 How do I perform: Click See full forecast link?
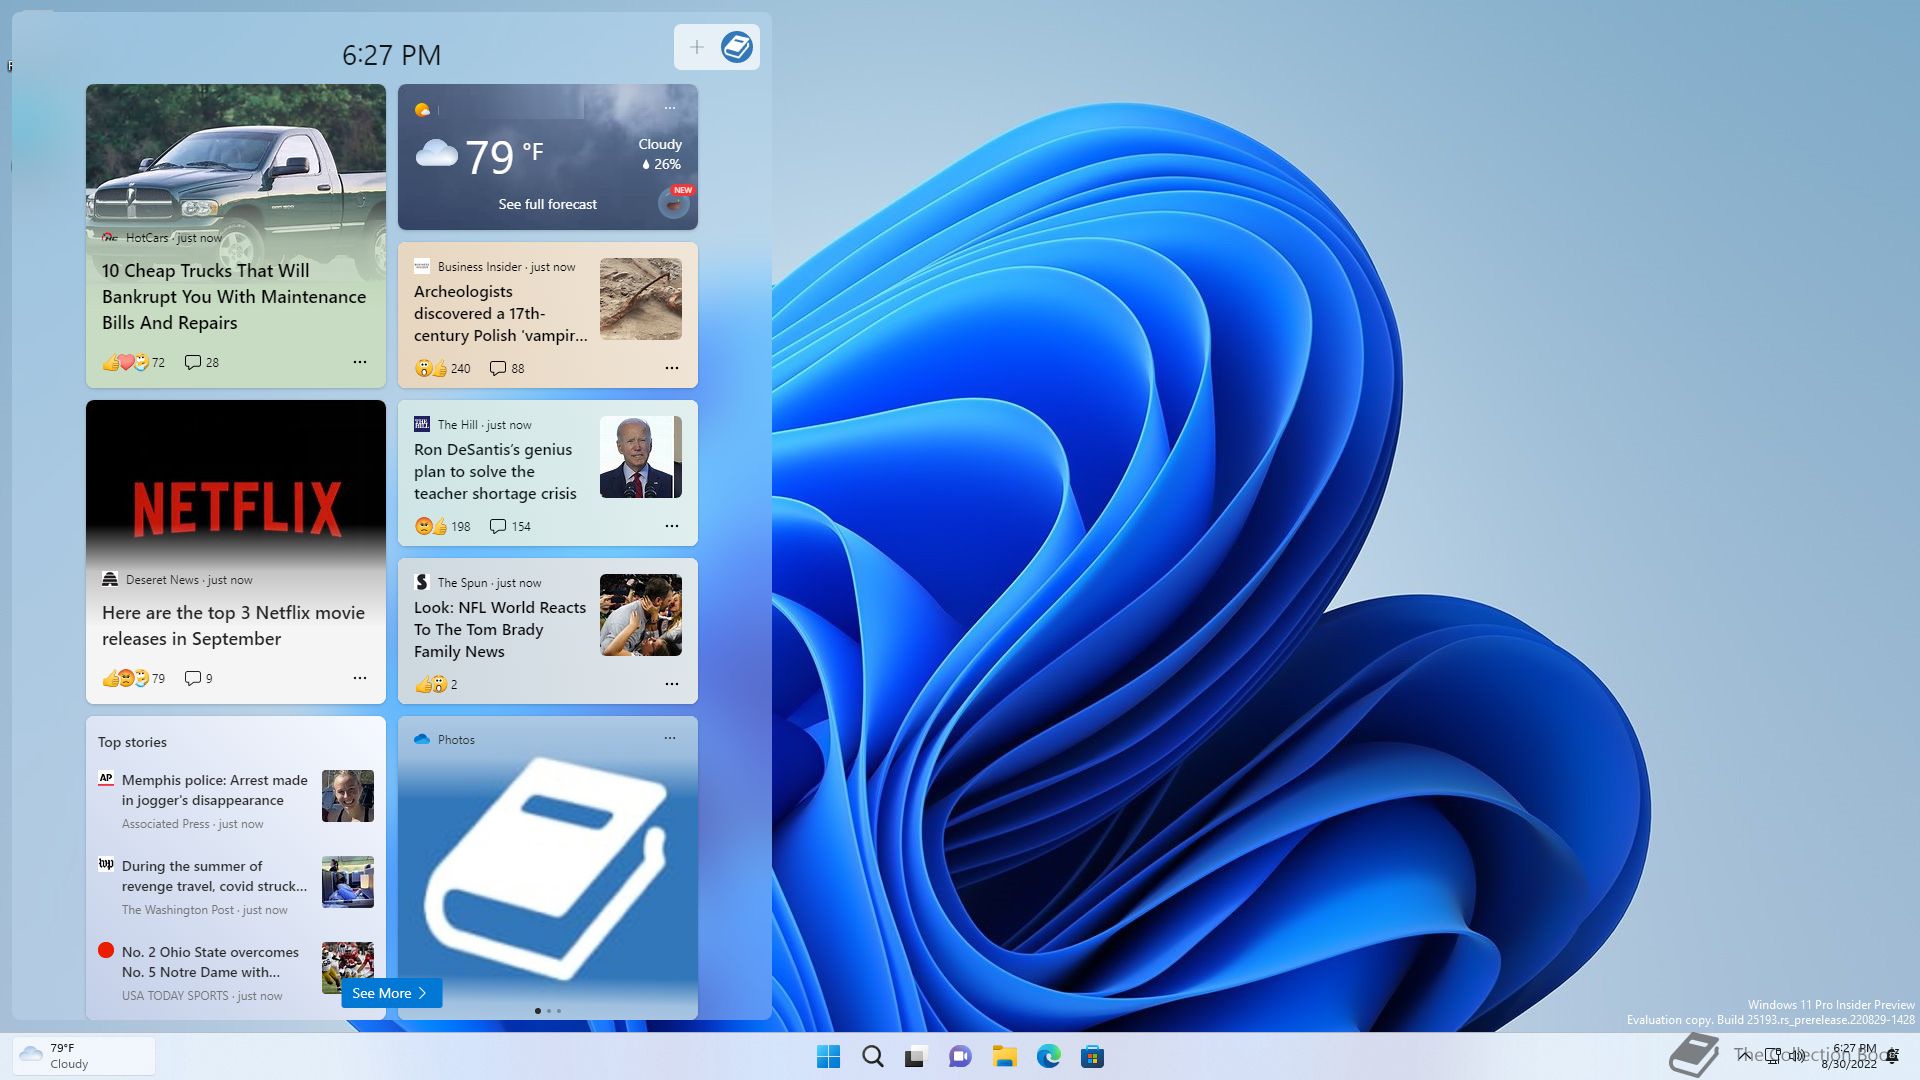(x=547, y=204)
